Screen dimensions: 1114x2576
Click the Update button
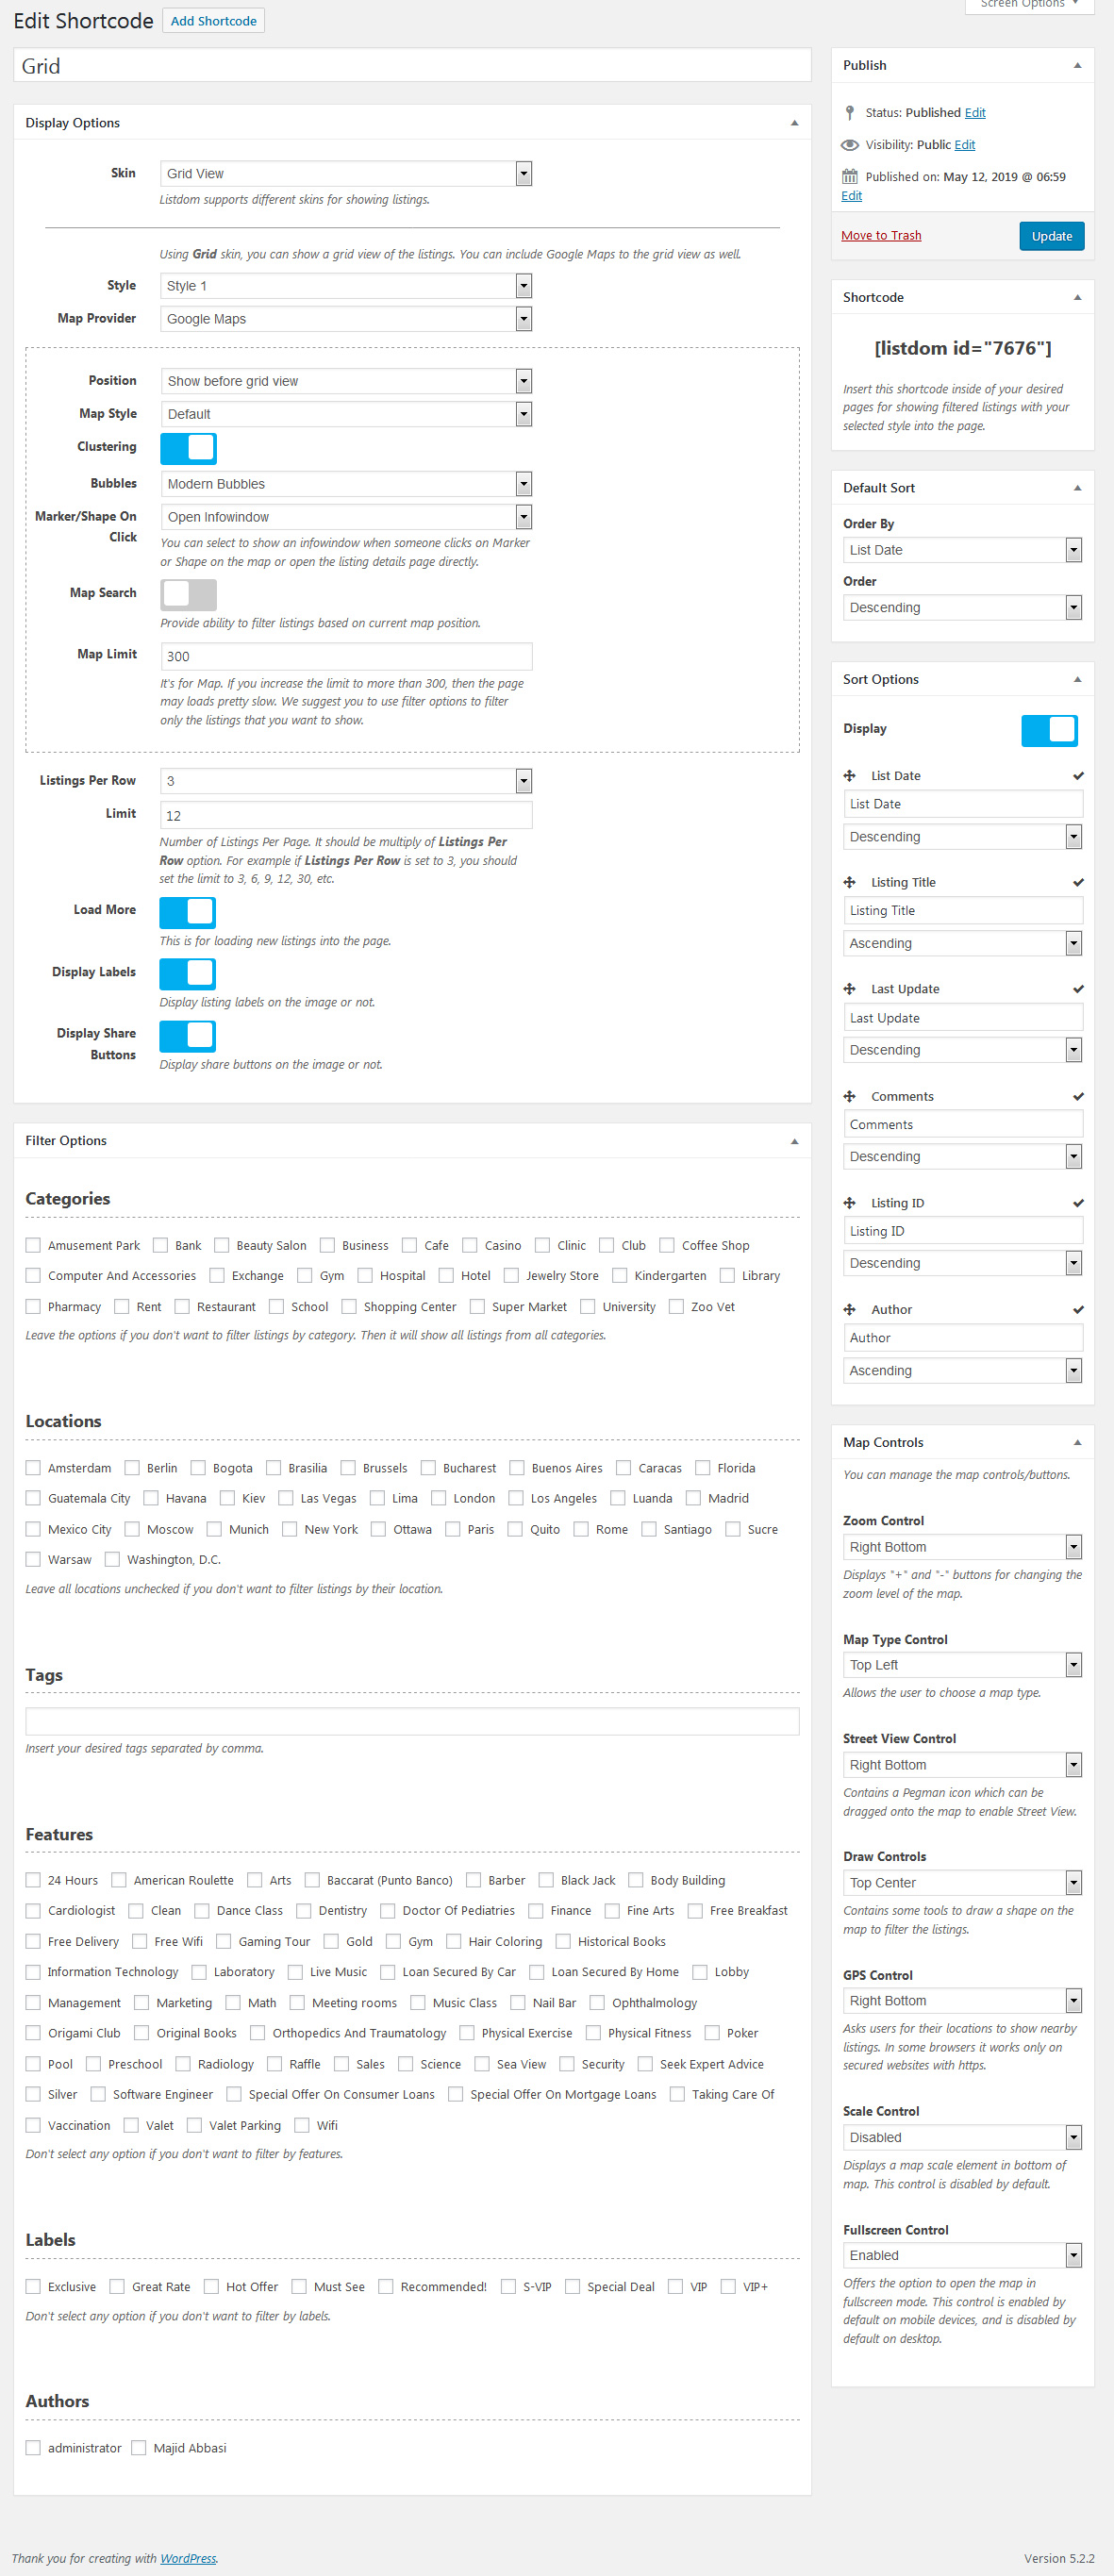click(x=1051, y=237)
